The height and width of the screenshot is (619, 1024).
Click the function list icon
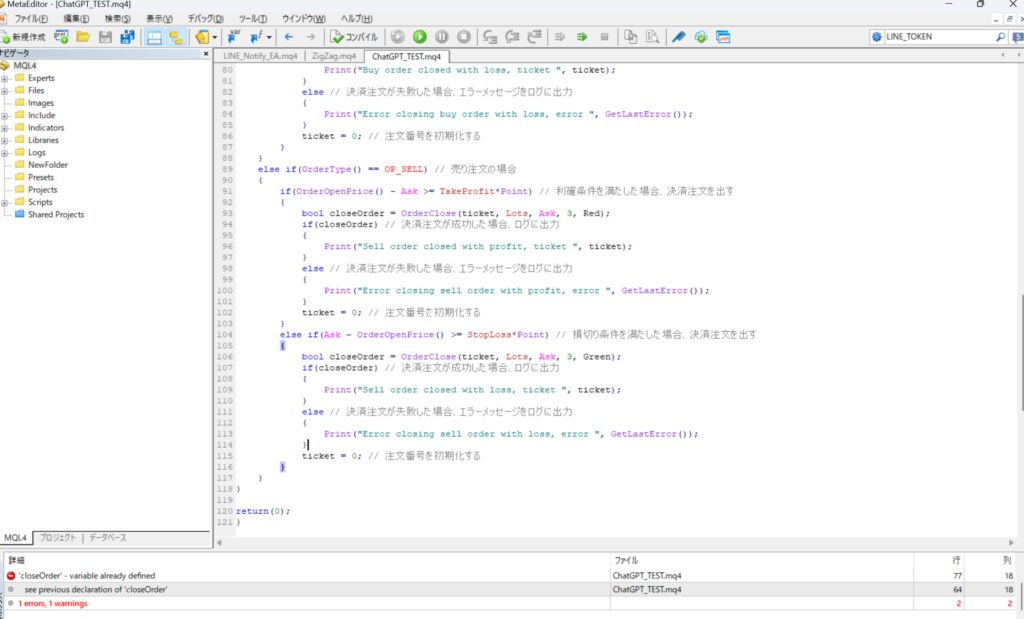tap(256, 37)
